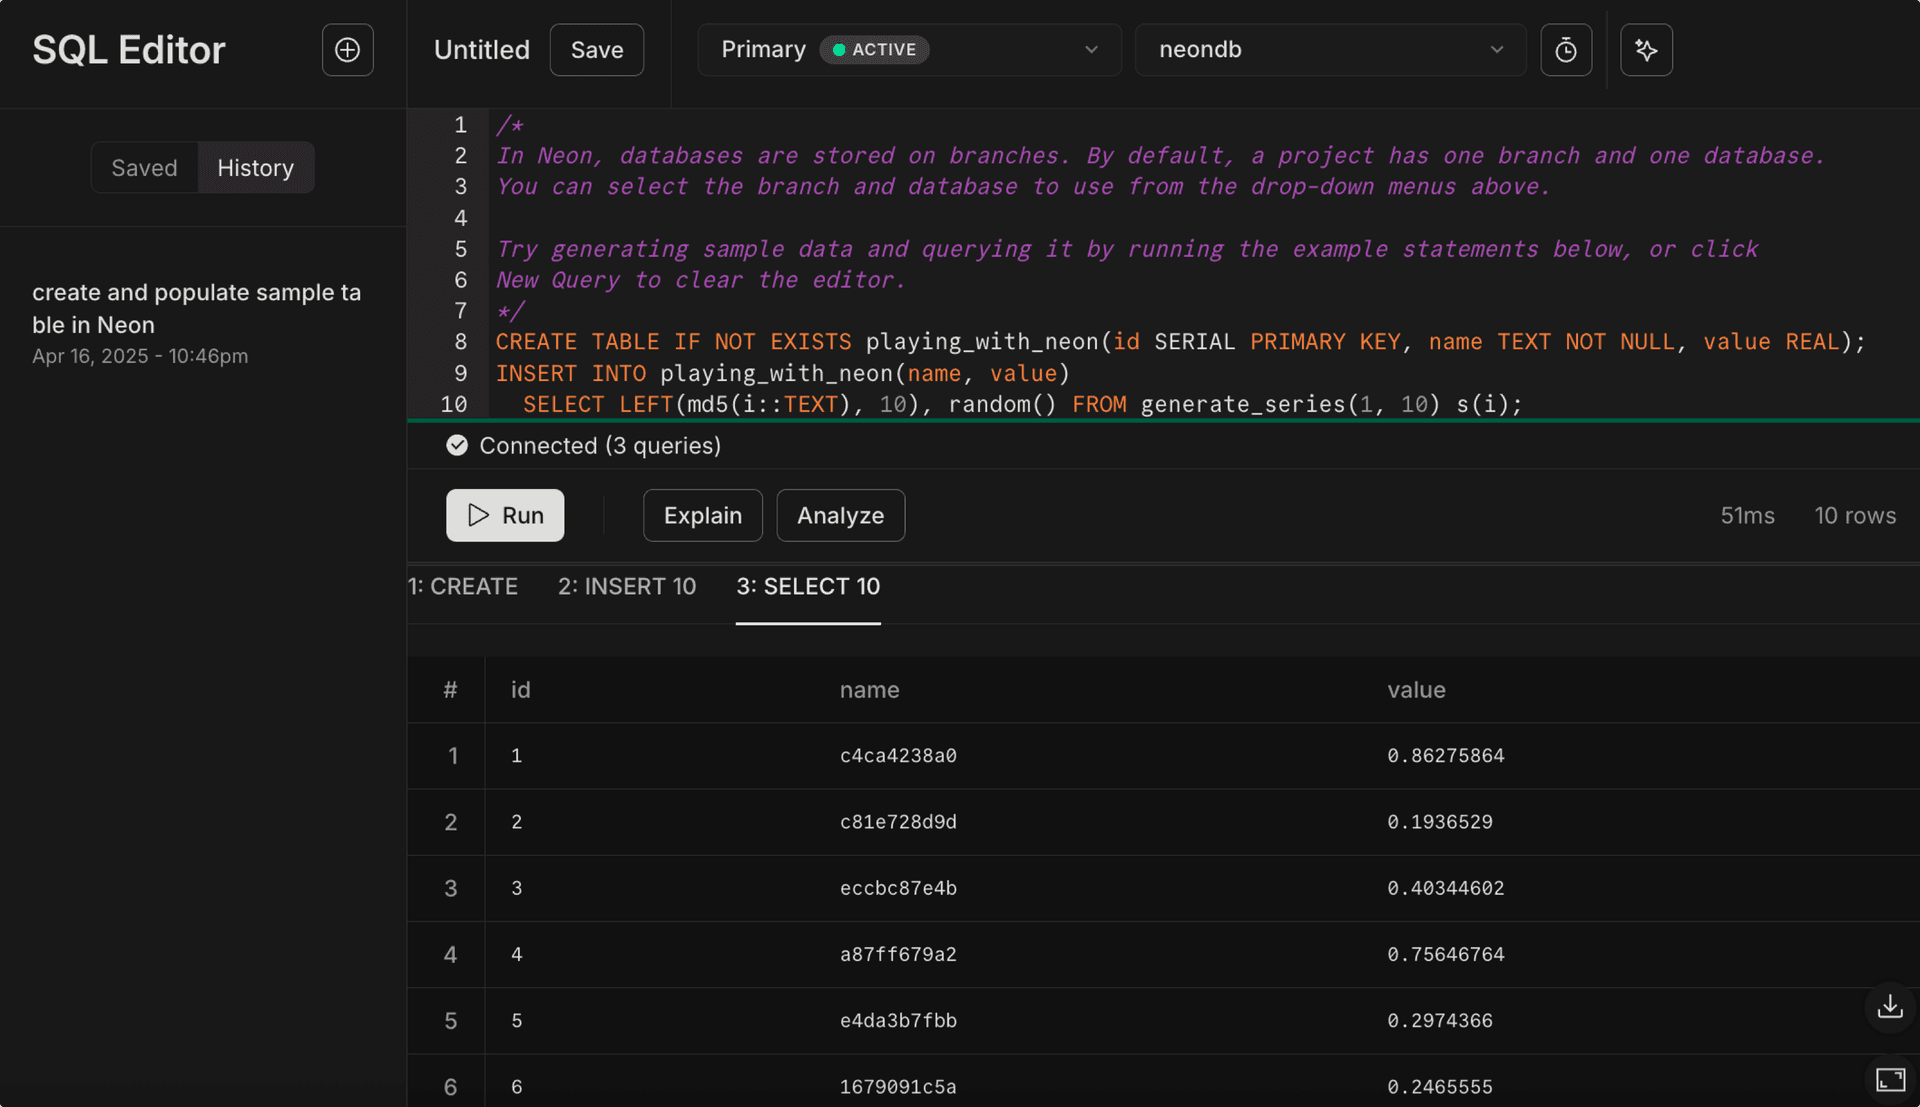View the 1: CREATE result tab
1920x1107 pixels.
[463, 586]
